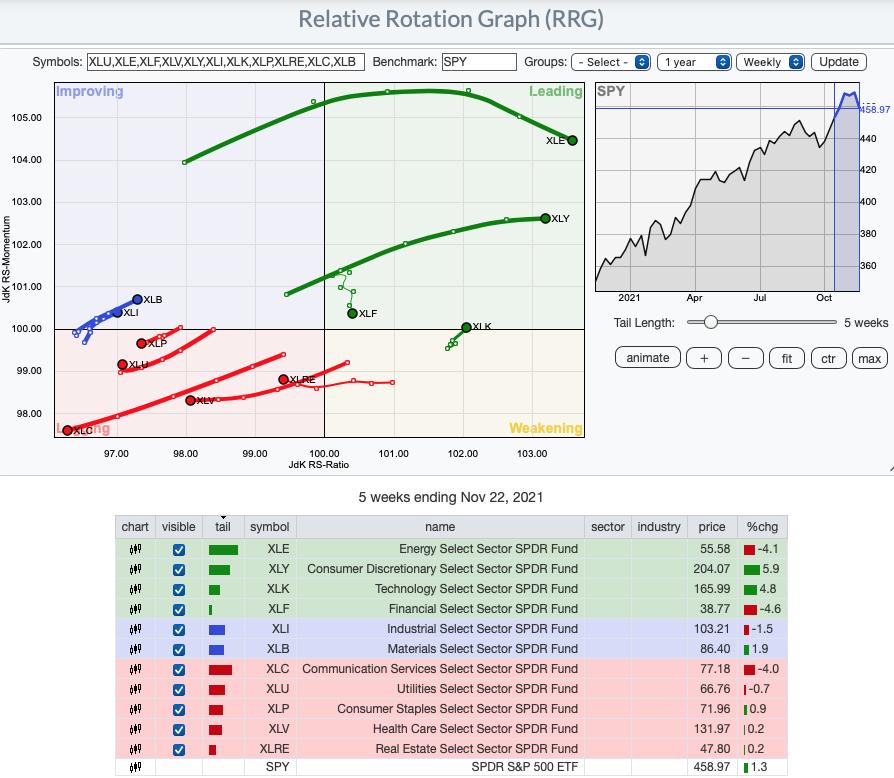Click the XLY point on the RRG
The image size is (894, 778).
pyautogui.click(x=545, y=218)
